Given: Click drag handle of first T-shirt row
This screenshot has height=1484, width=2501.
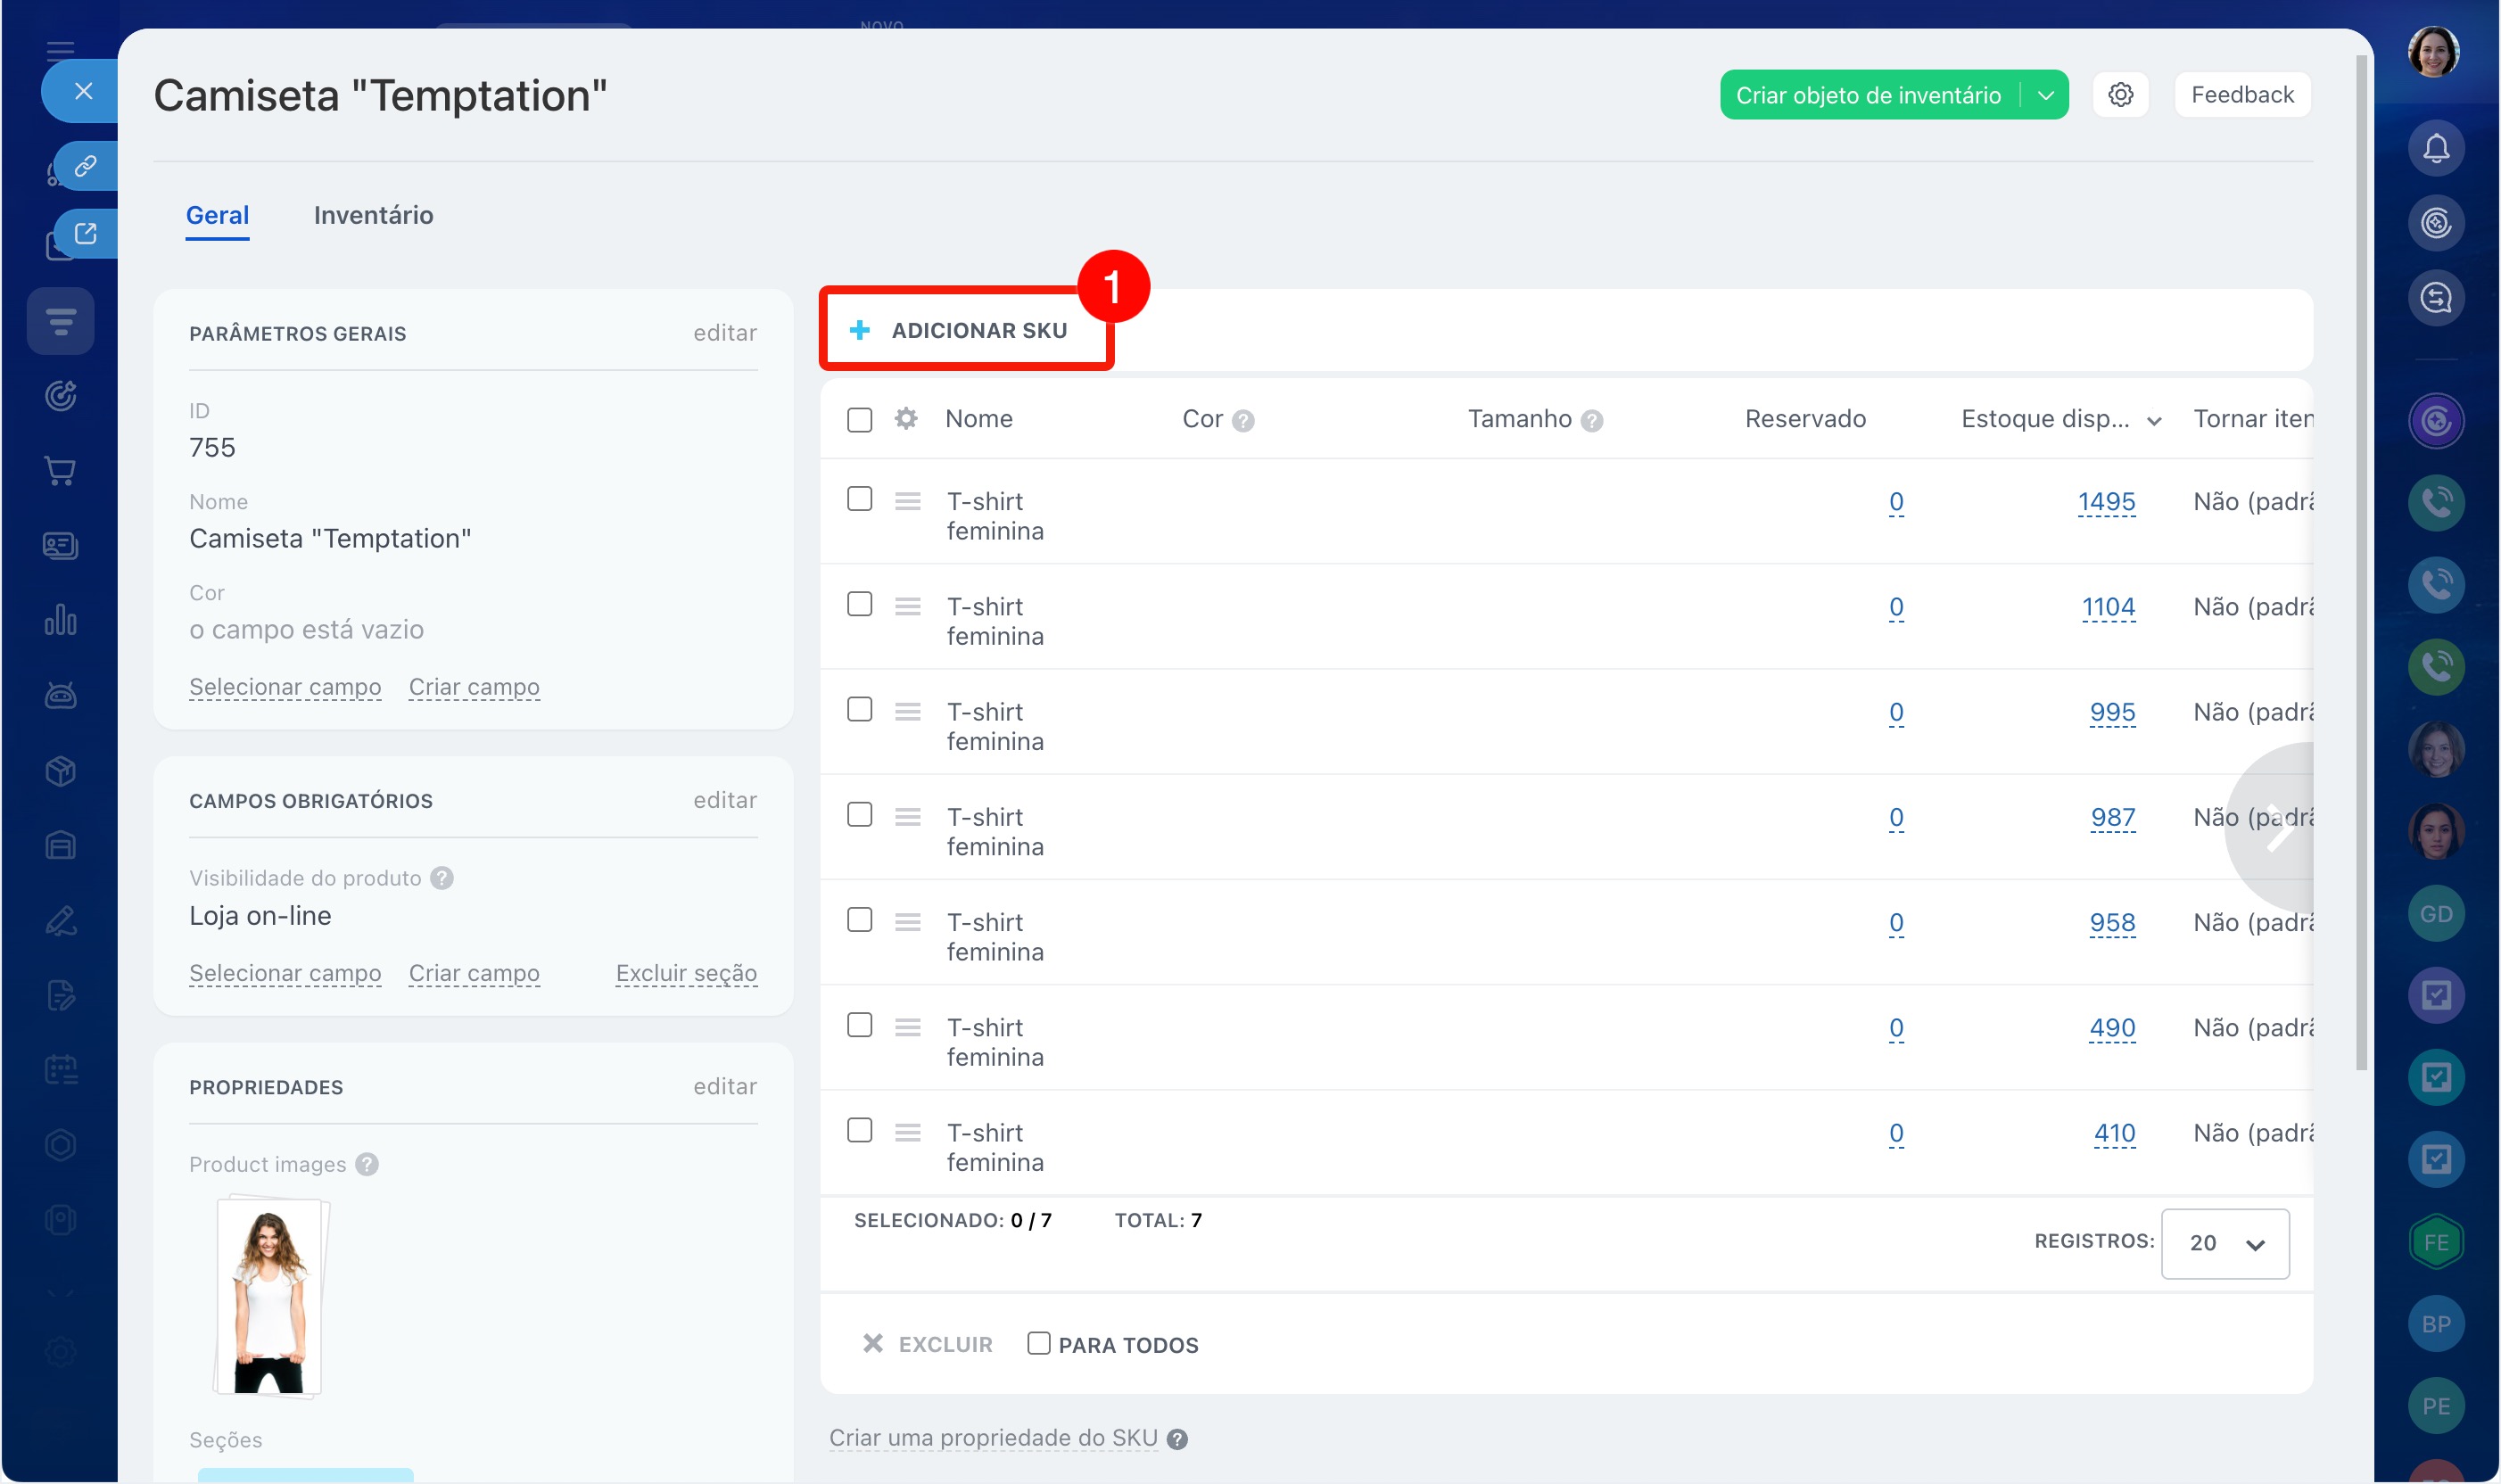Looking at the screenshot, I should 907,501.
